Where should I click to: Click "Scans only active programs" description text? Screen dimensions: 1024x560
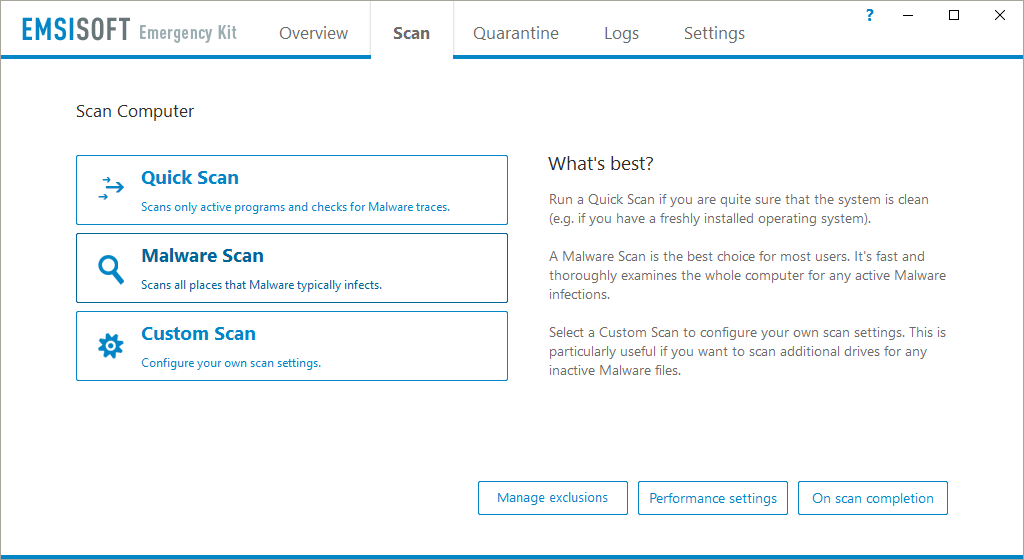coord(295,207)
